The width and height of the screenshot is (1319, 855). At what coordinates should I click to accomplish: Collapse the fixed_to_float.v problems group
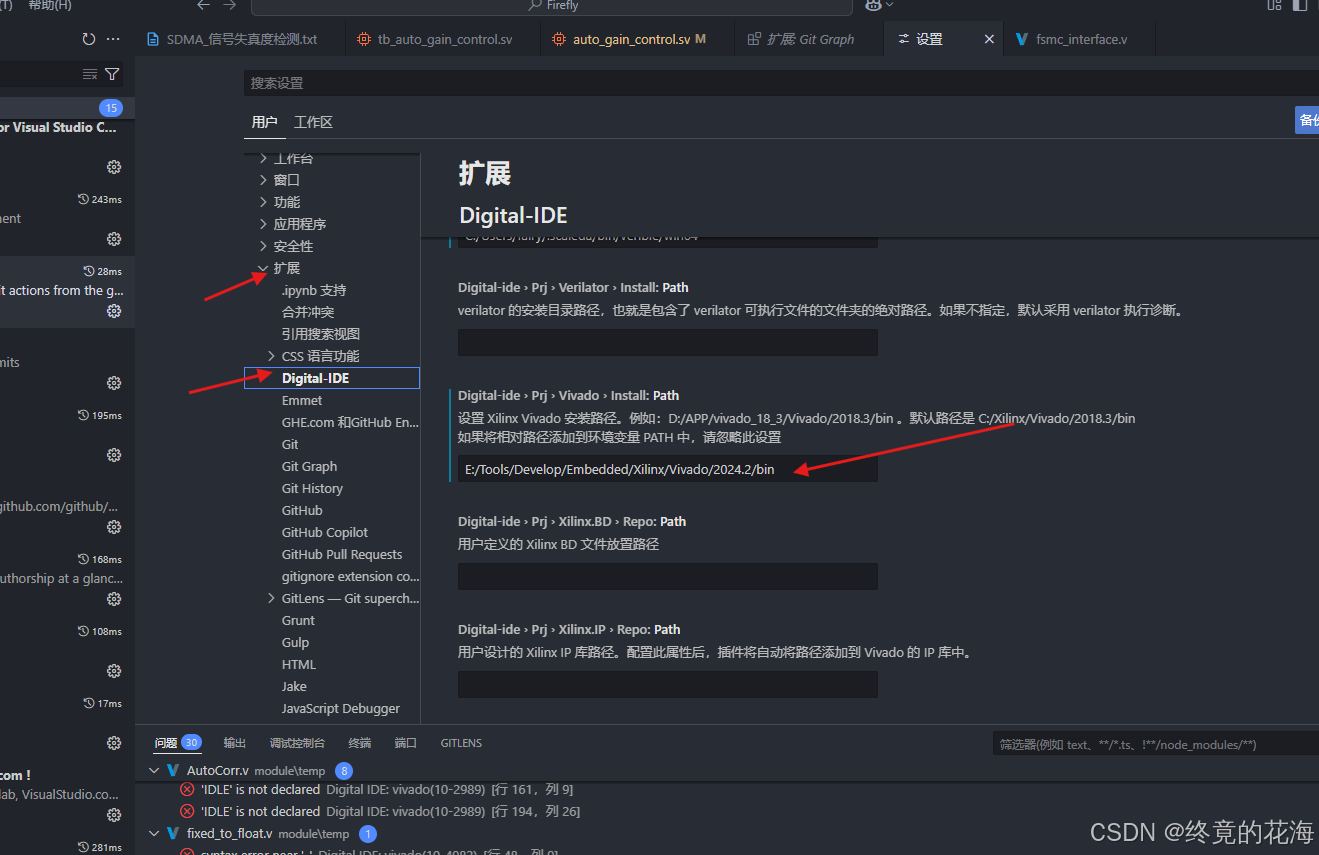click(x=154, y=833)
